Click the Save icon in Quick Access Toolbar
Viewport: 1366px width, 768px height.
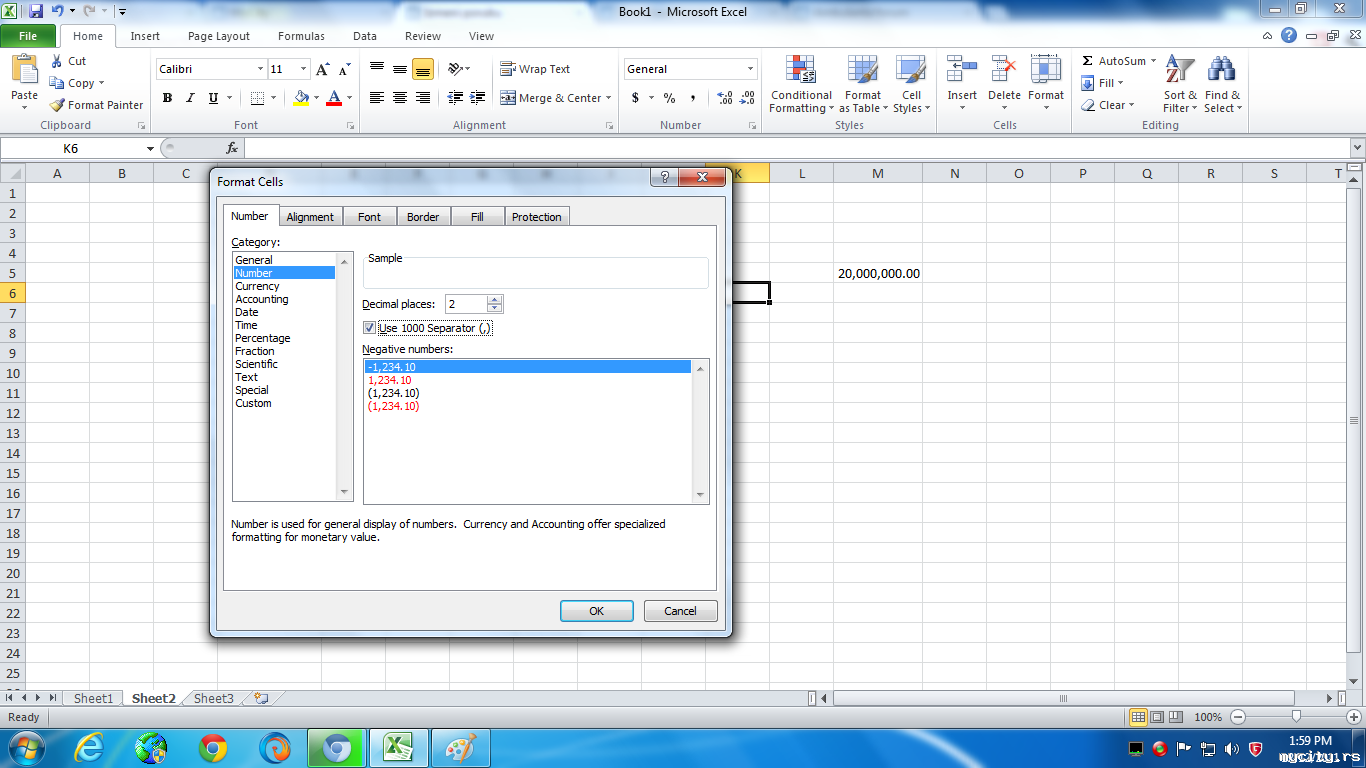[36, 11]
